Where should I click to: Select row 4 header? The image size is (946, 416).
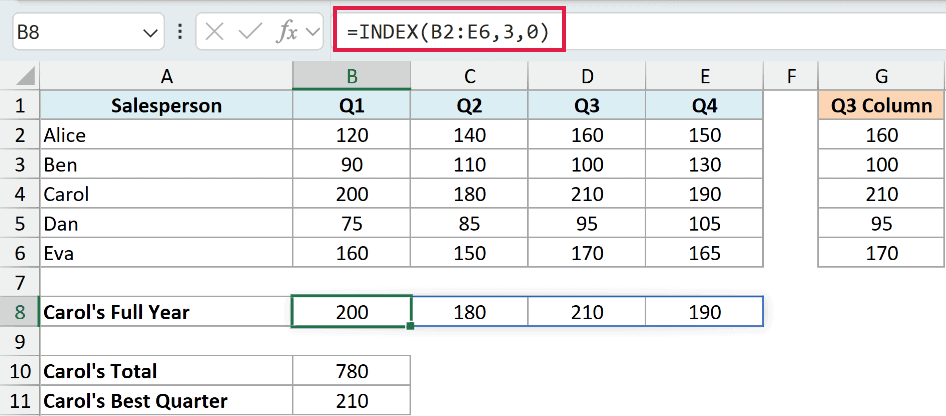click(20, 194)
